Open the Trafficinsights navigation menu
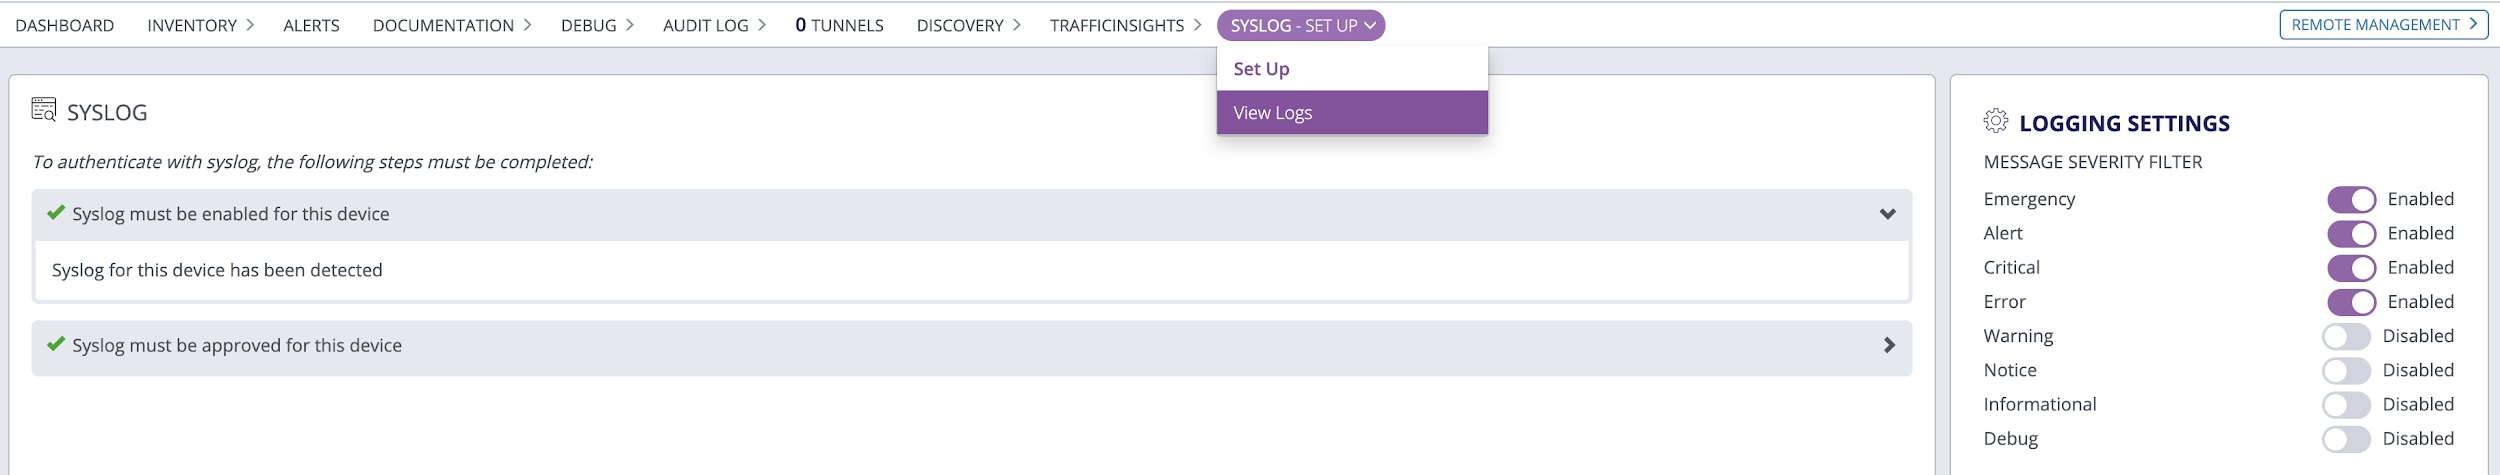The width and height of the screenshot is (2500, 475). click(x=1125, y=26)
